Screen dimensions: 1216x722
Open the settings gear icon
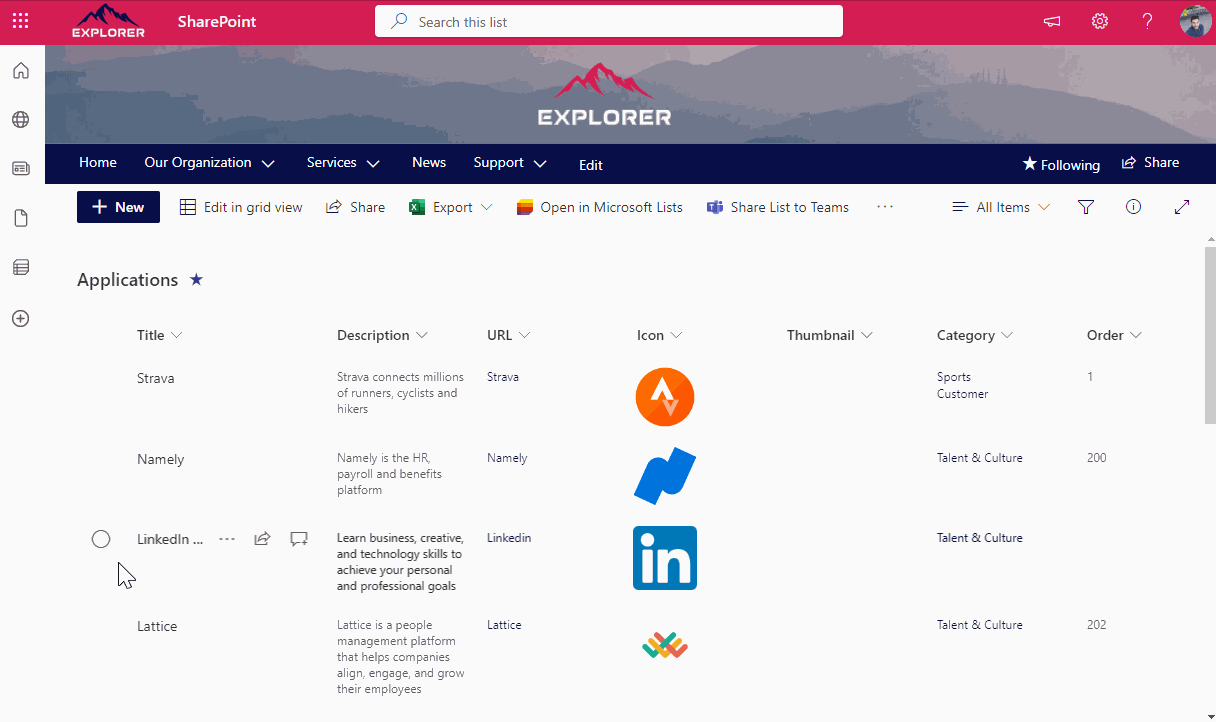[1100, 21]
